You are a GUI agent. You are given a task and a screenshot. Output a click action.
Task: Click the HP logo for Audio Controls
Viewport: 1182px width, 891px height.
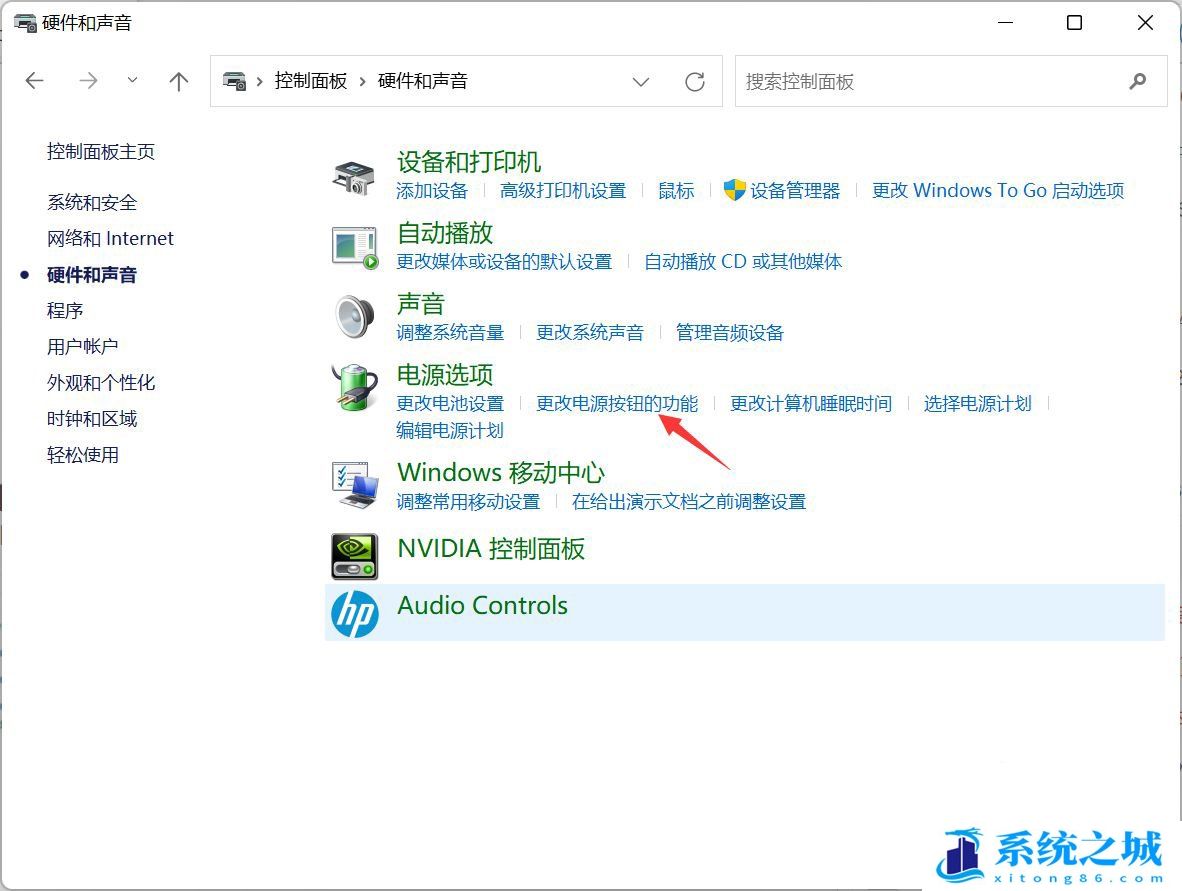[354, 610]
